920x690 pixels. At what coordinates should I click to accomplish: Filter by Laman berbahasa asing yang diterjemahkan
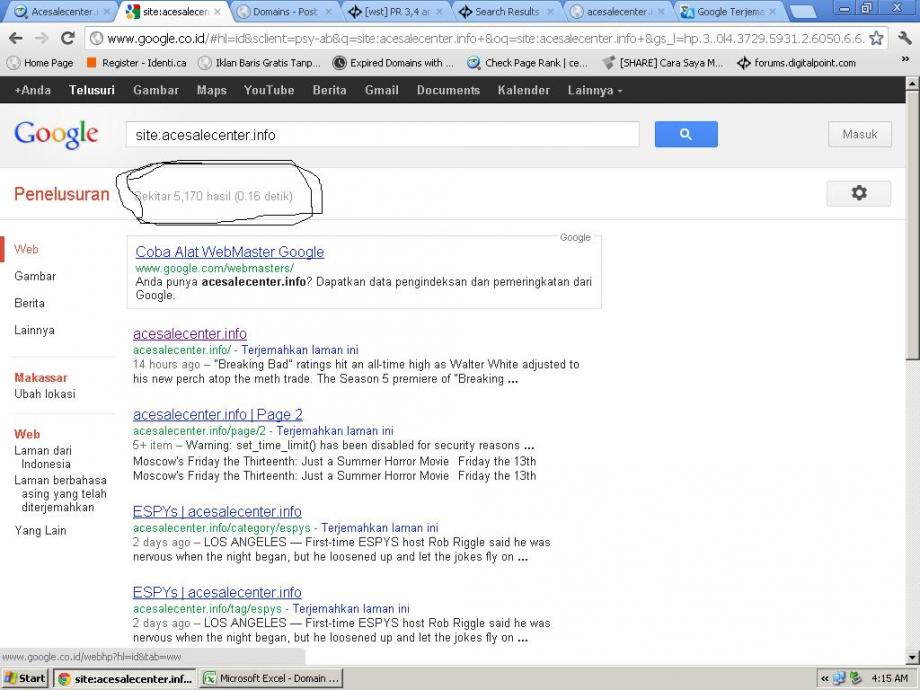tap(60, 493)
